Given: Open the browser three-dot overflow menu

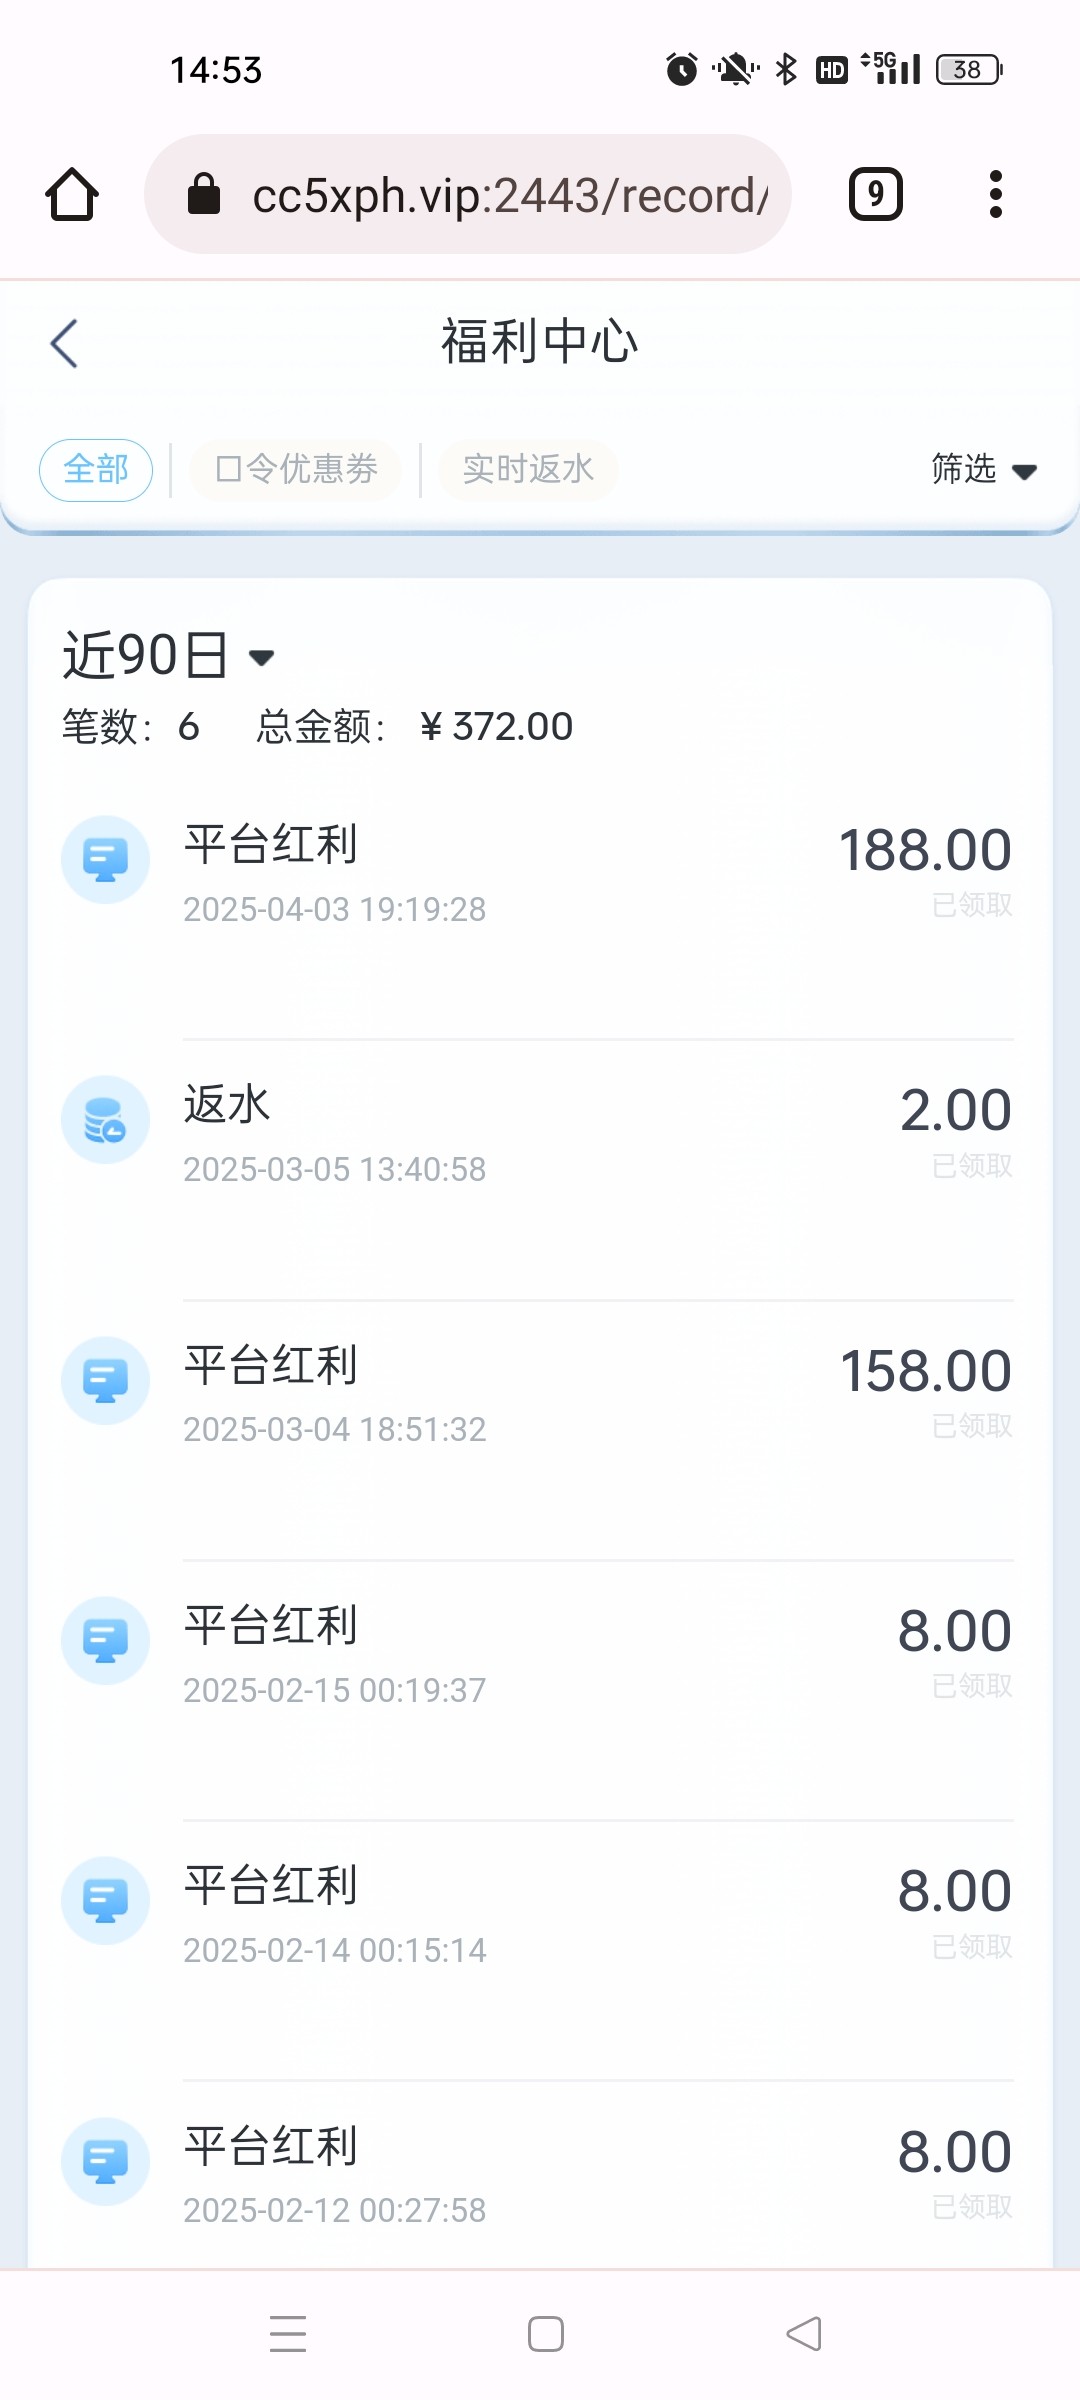Looking at the screenshot, I should 995,194.
